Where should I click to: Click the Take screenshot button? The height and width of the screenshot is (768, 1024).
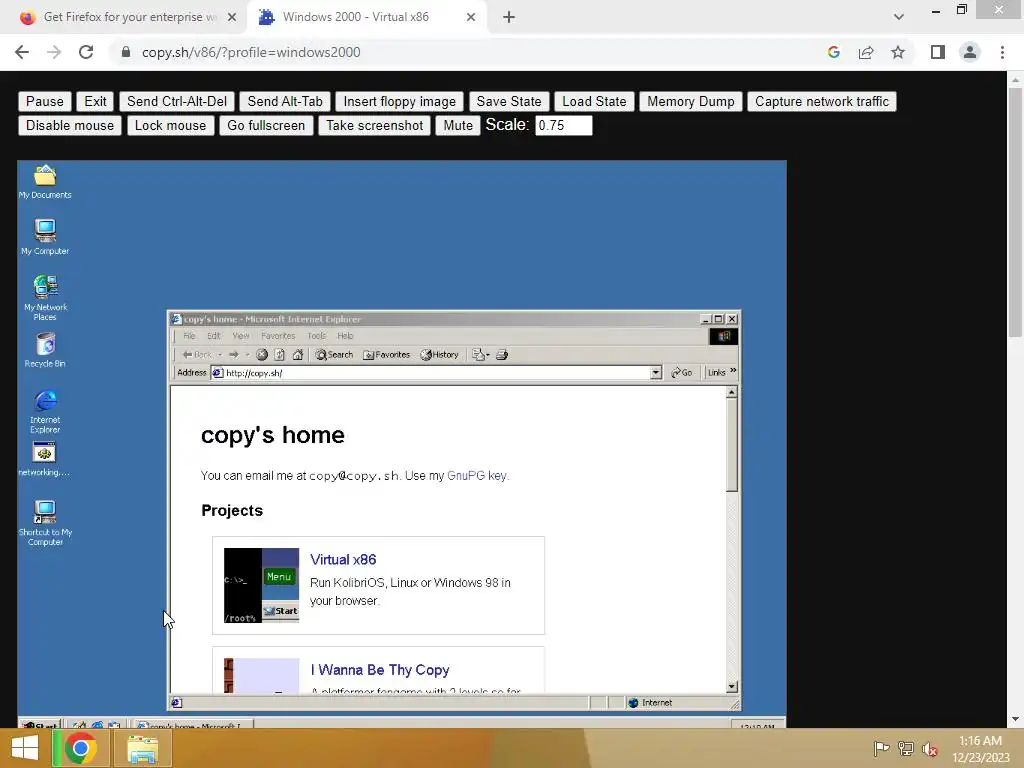click(375, 125)
